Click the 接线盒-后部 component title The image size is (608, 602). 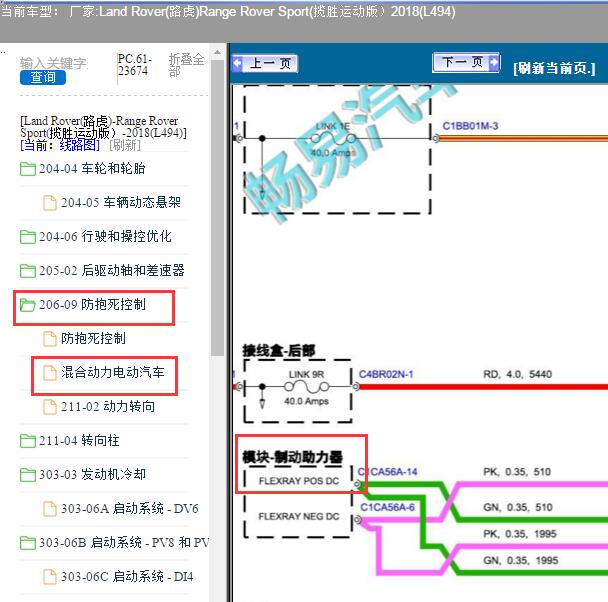pos(278,350)
